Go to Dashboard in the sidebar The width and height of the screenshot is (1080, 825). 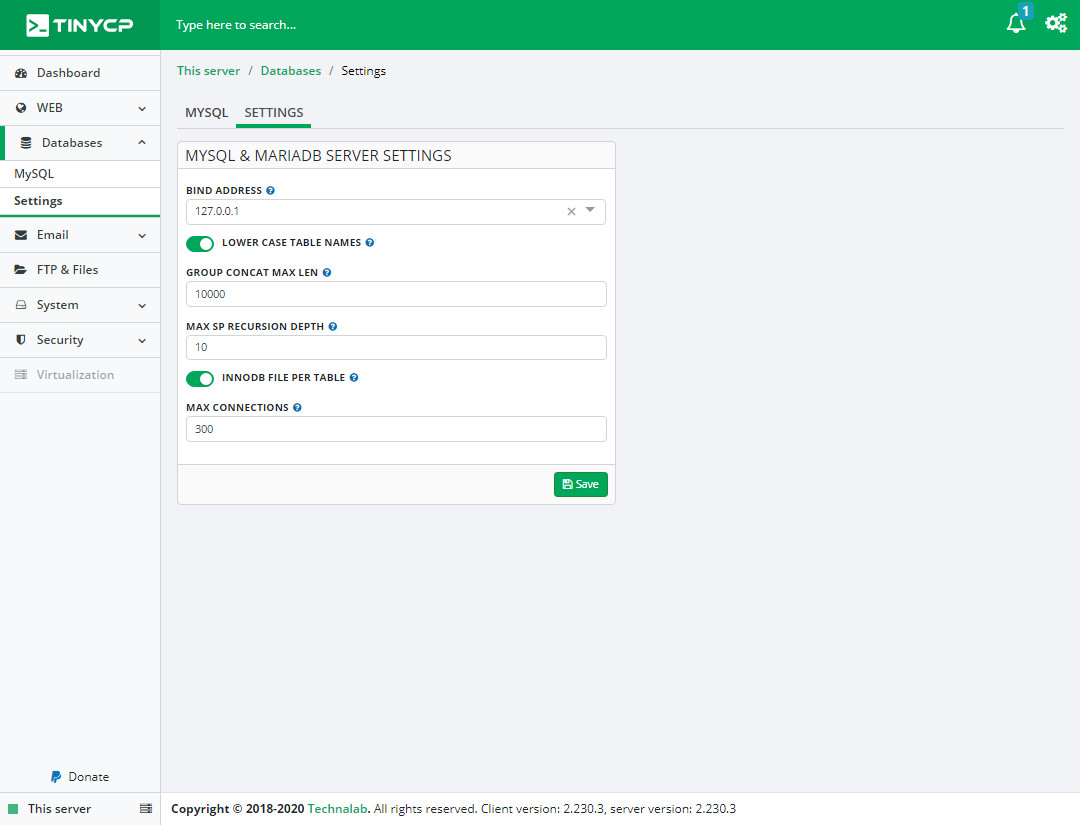coord(80,73)
